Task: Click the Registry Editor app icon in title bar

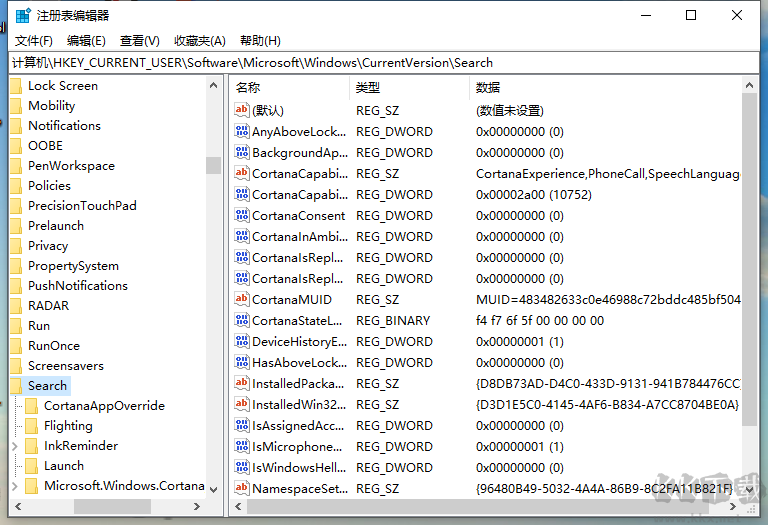Action: tap(23, 16)
